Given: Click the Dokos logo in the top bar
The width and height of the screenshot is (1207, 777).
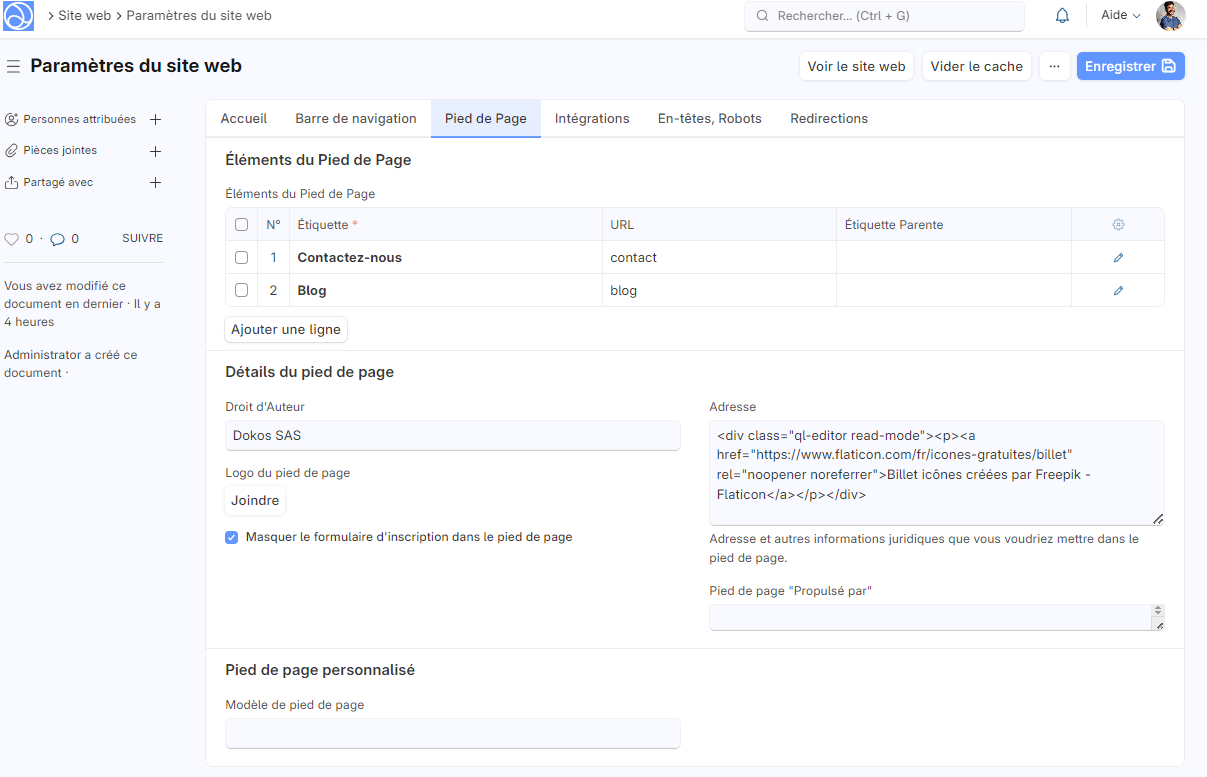Looking at the screenshot, I should pyautogui.click(x=18, y=15).
